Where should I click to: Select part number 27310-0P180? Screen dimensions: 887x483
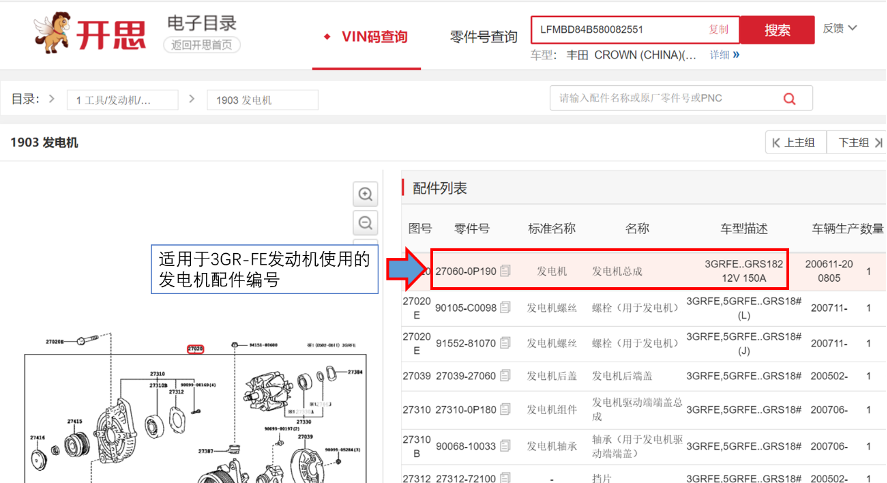466,409
